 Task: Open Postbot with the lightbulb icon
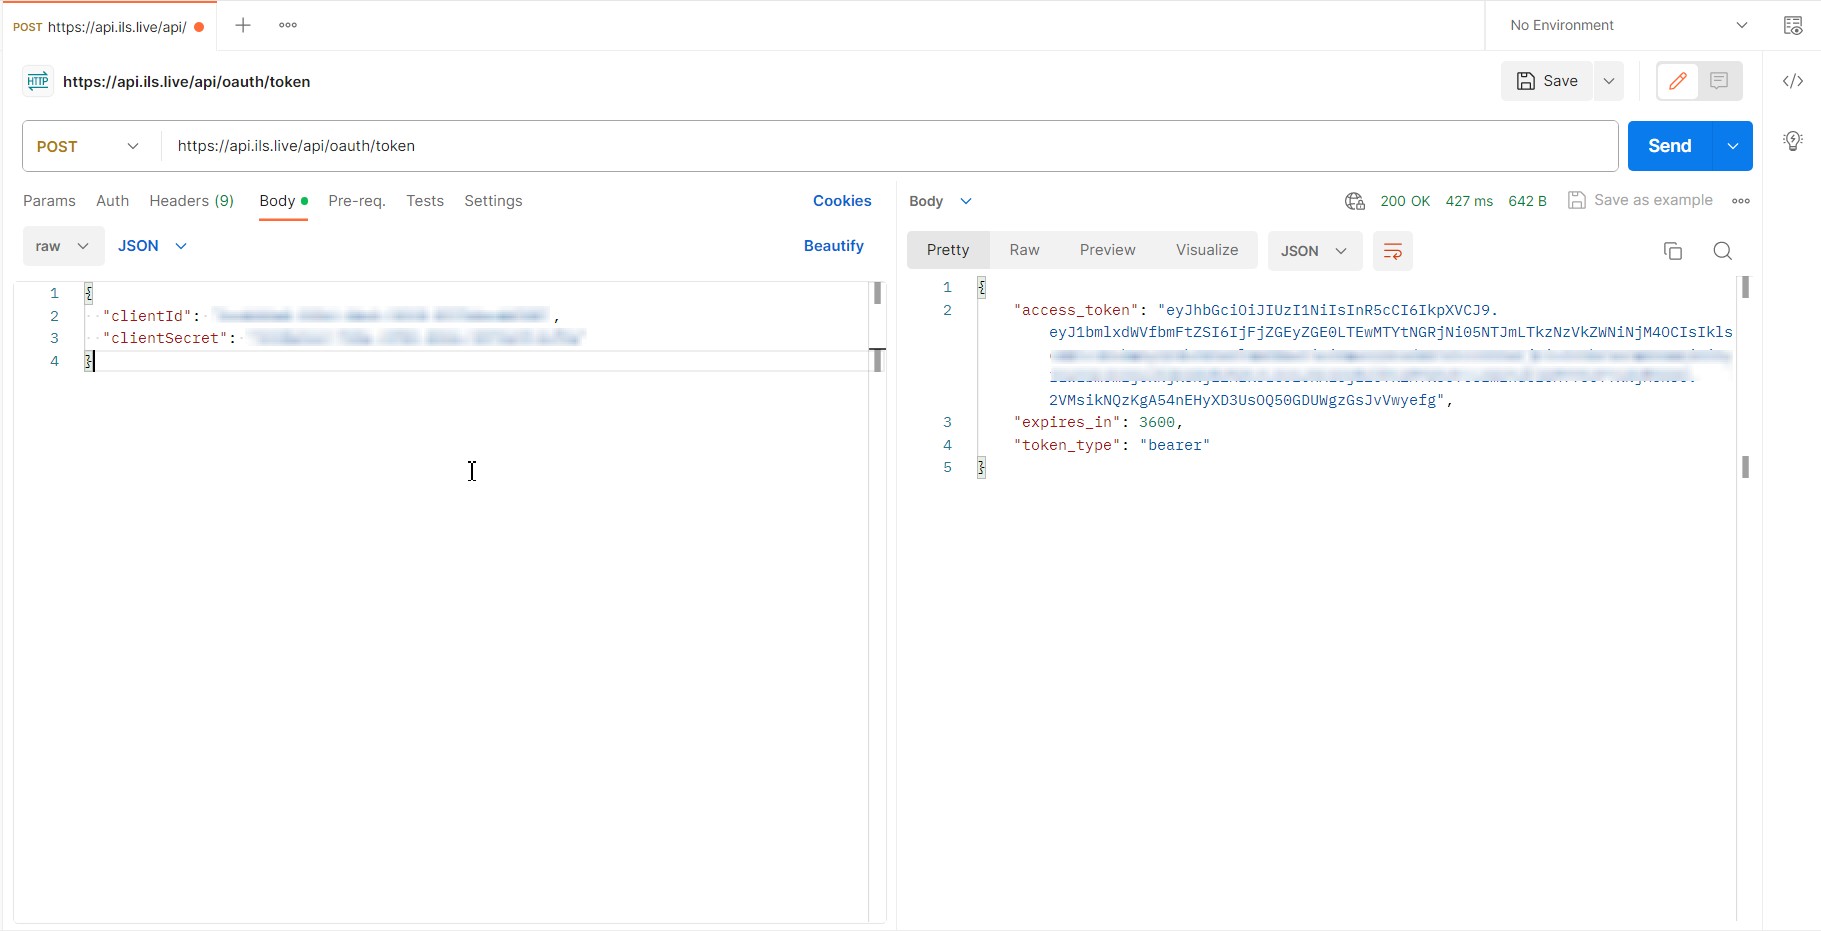click(1794, 141)
